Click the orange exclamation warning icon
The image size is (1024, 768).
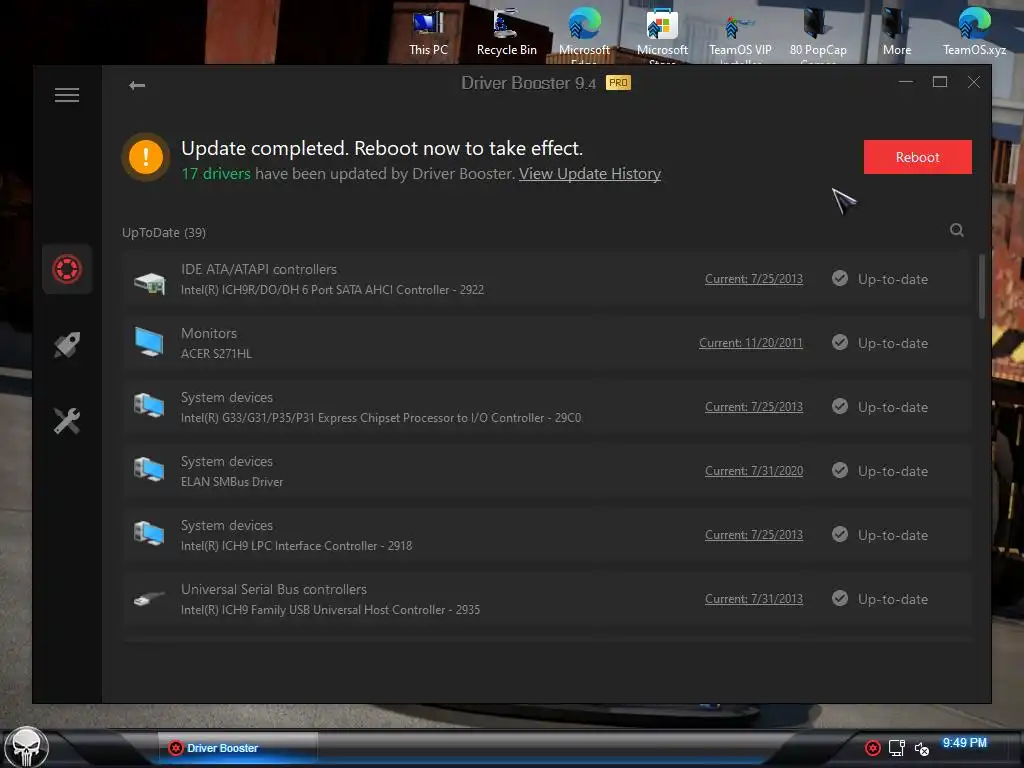[146, 157]
